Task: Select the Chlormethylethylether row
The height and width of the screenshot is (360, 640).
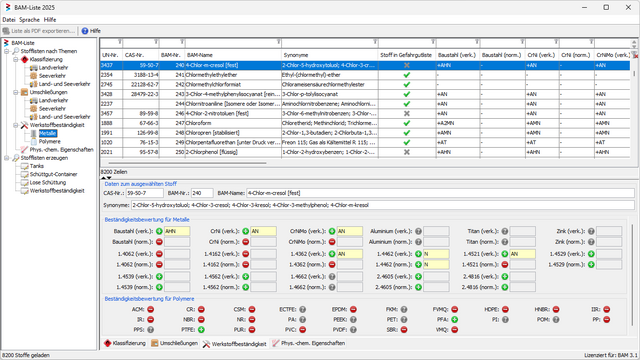Action: pyautogui.click(x=365, y=75)
